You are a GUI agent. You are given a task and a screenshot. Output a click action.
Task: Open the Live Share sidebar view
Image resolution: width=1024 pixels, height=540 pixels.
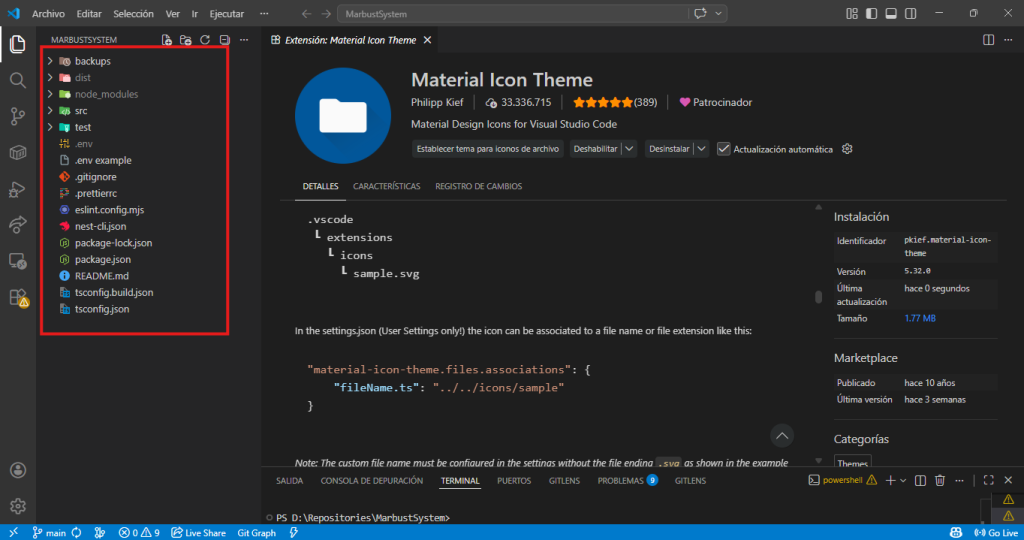tap(18, 225)
